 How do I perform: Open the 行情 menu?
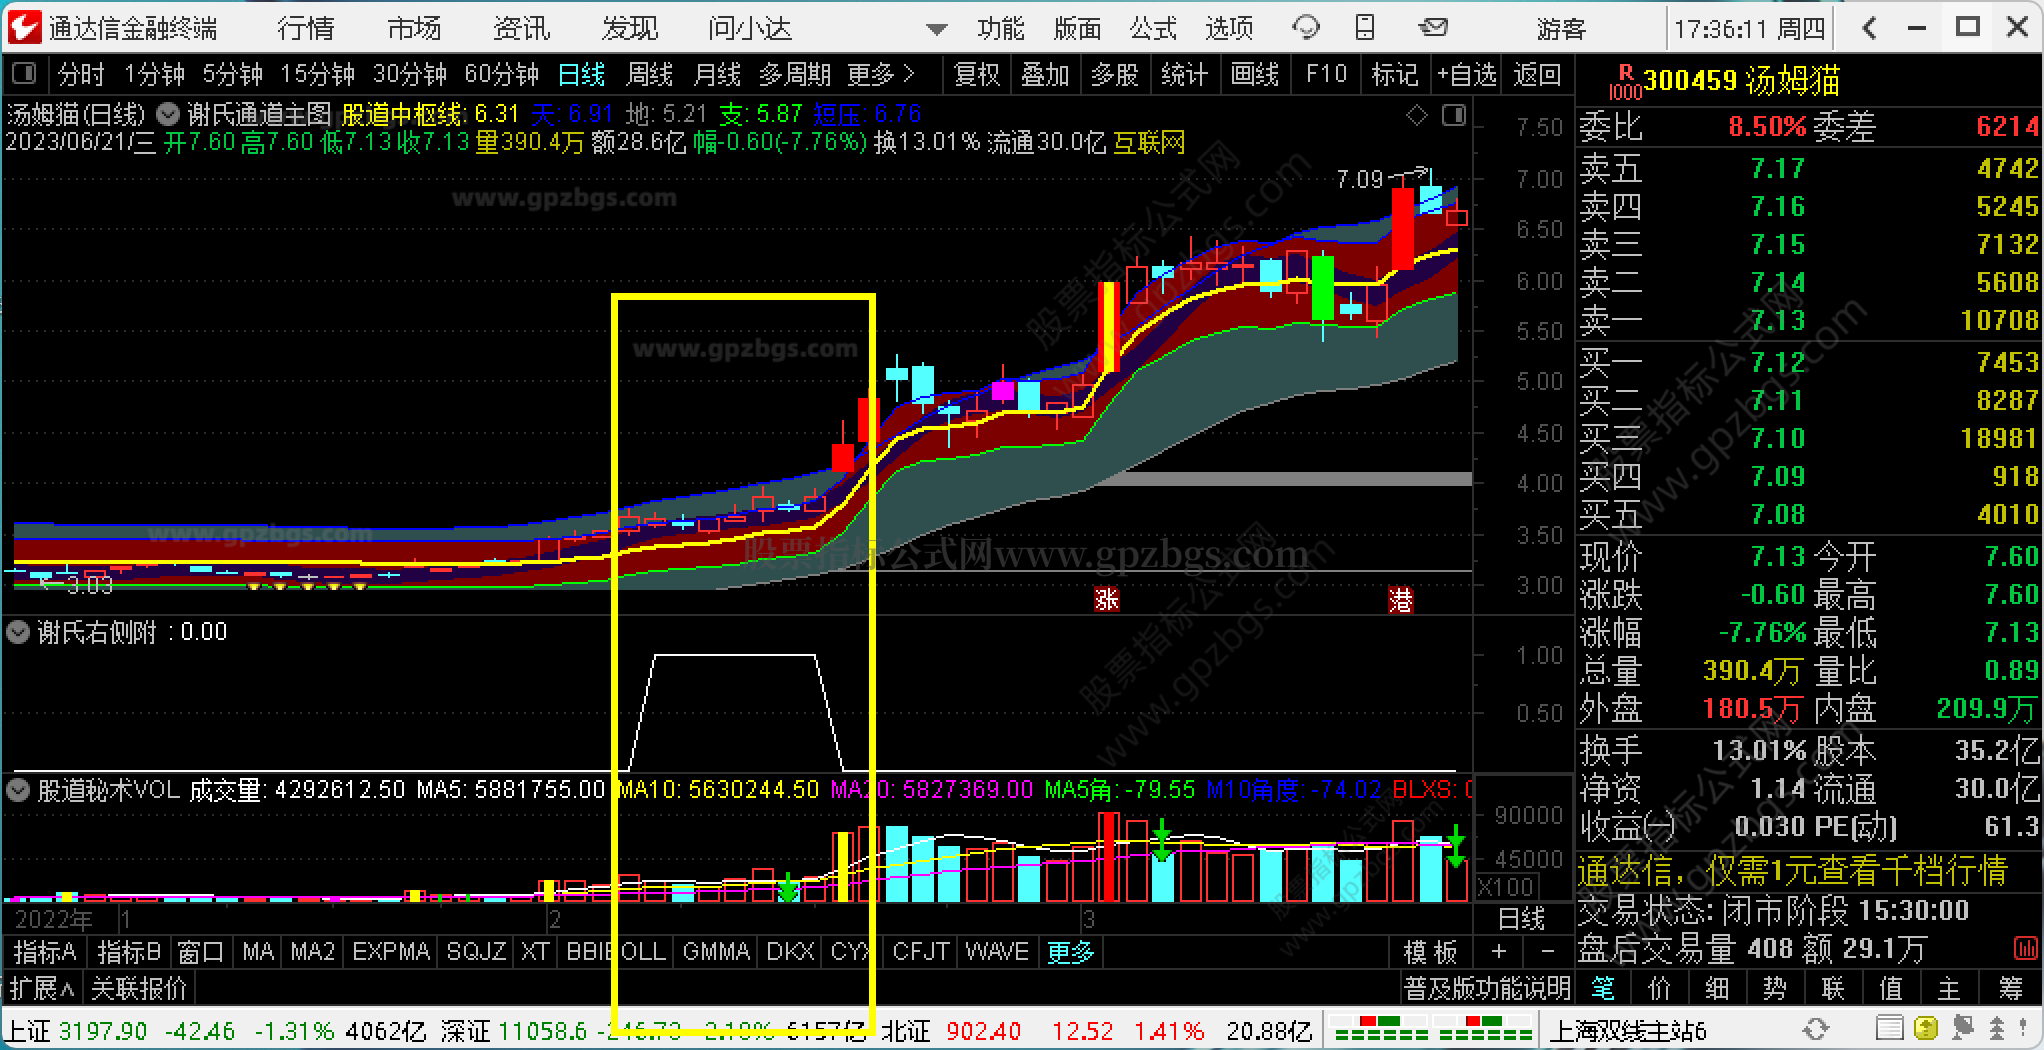(306, 28)
